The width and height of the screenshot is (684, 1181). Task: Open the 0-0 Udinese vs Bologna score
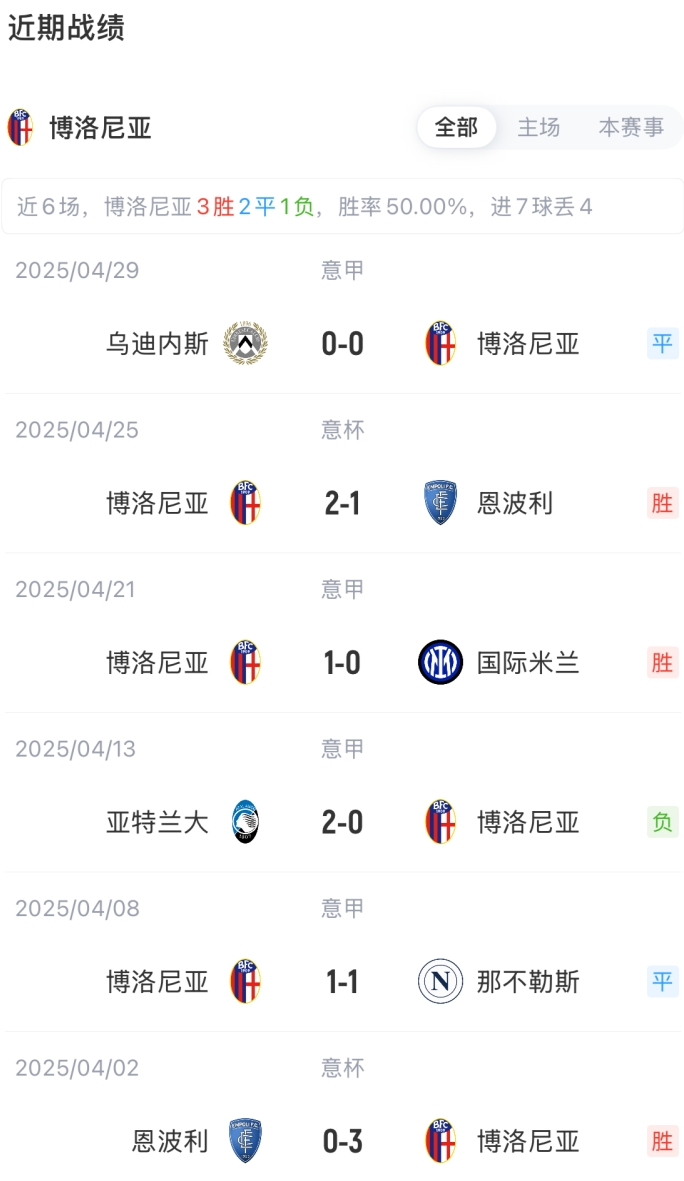click(342, 344)
